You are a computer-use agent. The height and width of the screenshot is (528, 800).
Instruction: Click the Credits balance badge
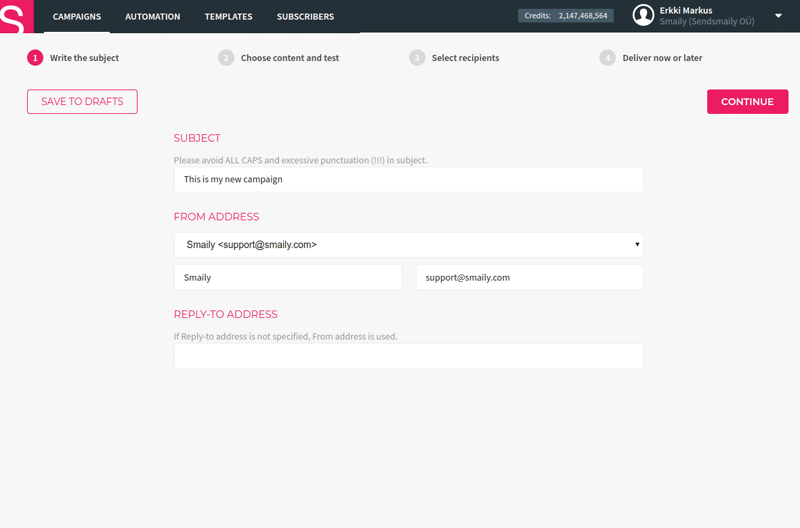566,16
